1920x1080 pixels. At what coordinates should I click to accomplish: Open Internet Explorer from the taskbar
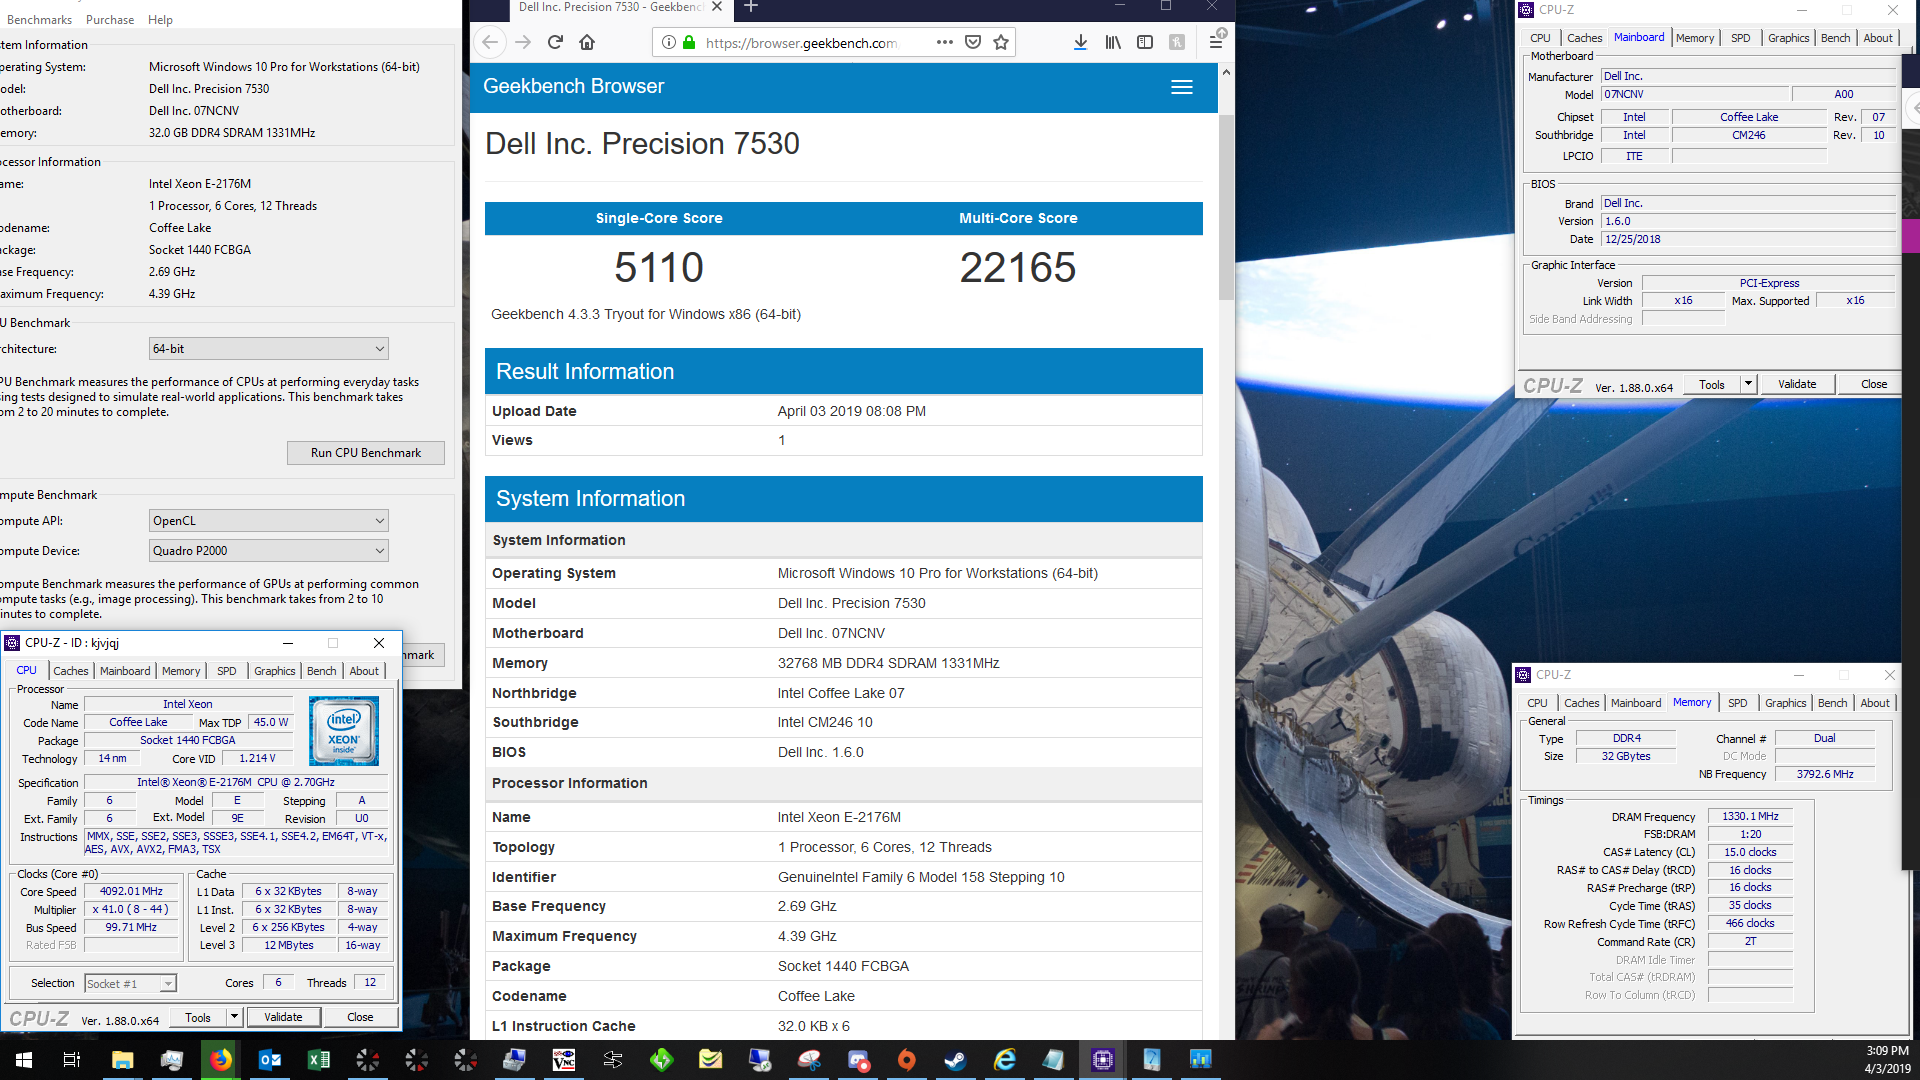tap(1004, 1060)
